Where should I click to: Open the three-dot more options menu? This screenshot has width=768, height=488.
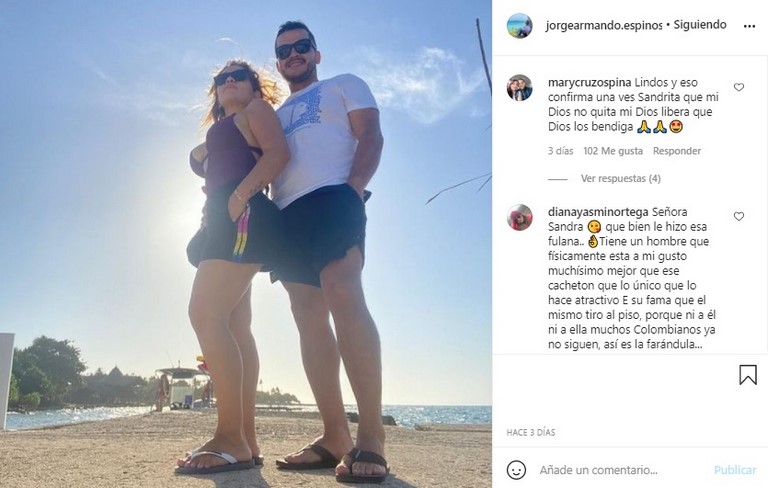[x=749, y=26]
